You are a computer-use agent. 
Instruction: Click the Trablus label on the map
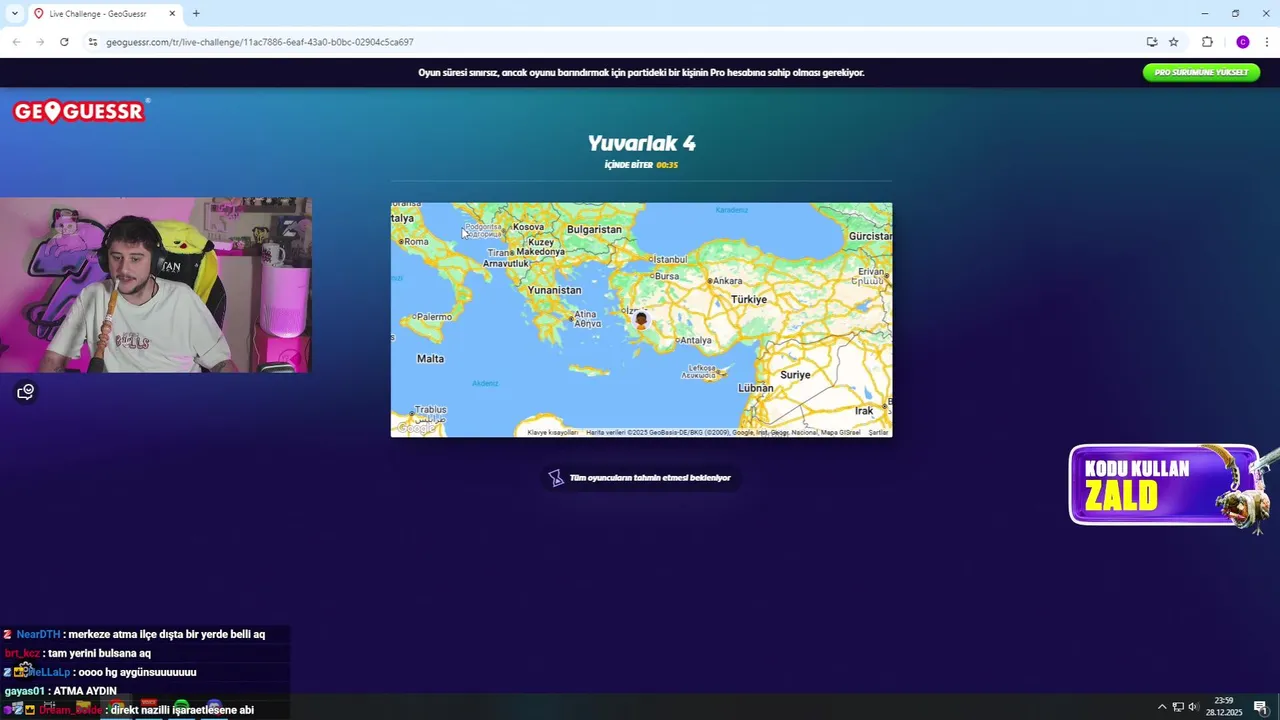pos(430,412)
